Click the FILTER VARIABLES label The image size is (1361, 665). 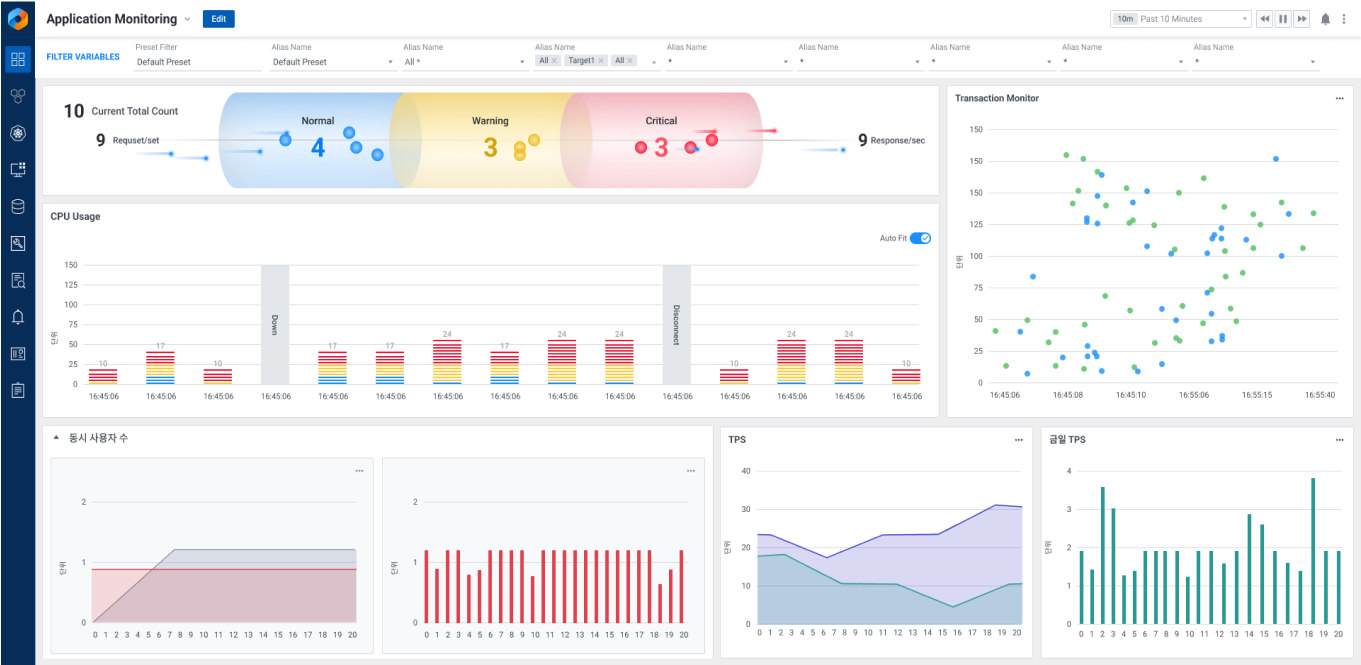tap(83, 57)
